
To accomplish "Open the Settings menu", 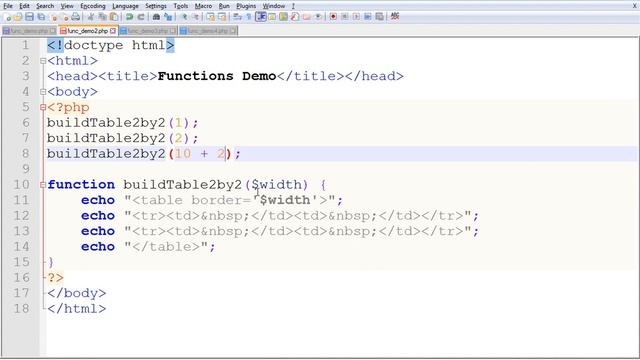I will click(156, 6).
